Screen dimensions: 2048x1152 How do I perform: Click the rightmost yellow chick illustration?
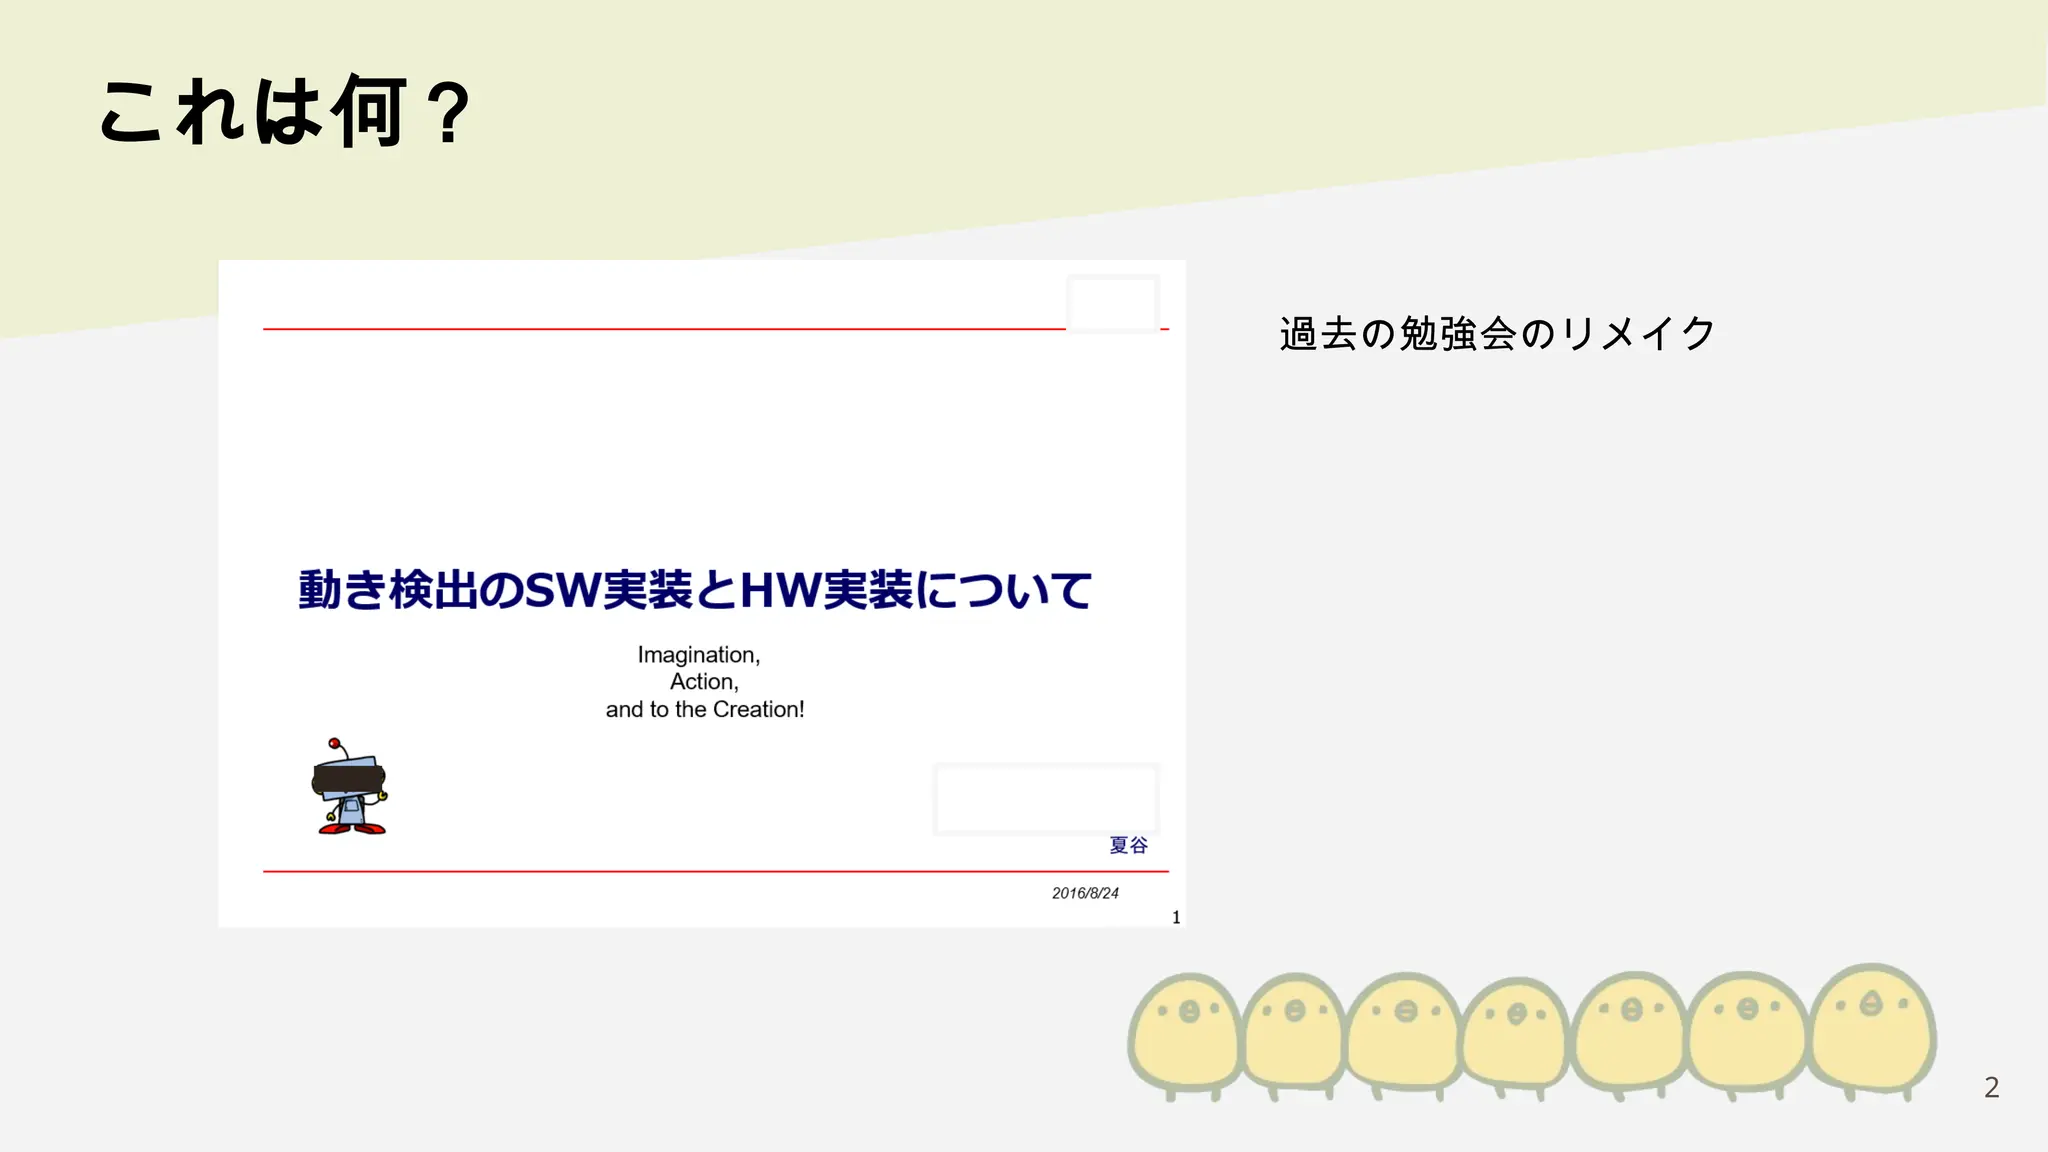[1872, 1028]
